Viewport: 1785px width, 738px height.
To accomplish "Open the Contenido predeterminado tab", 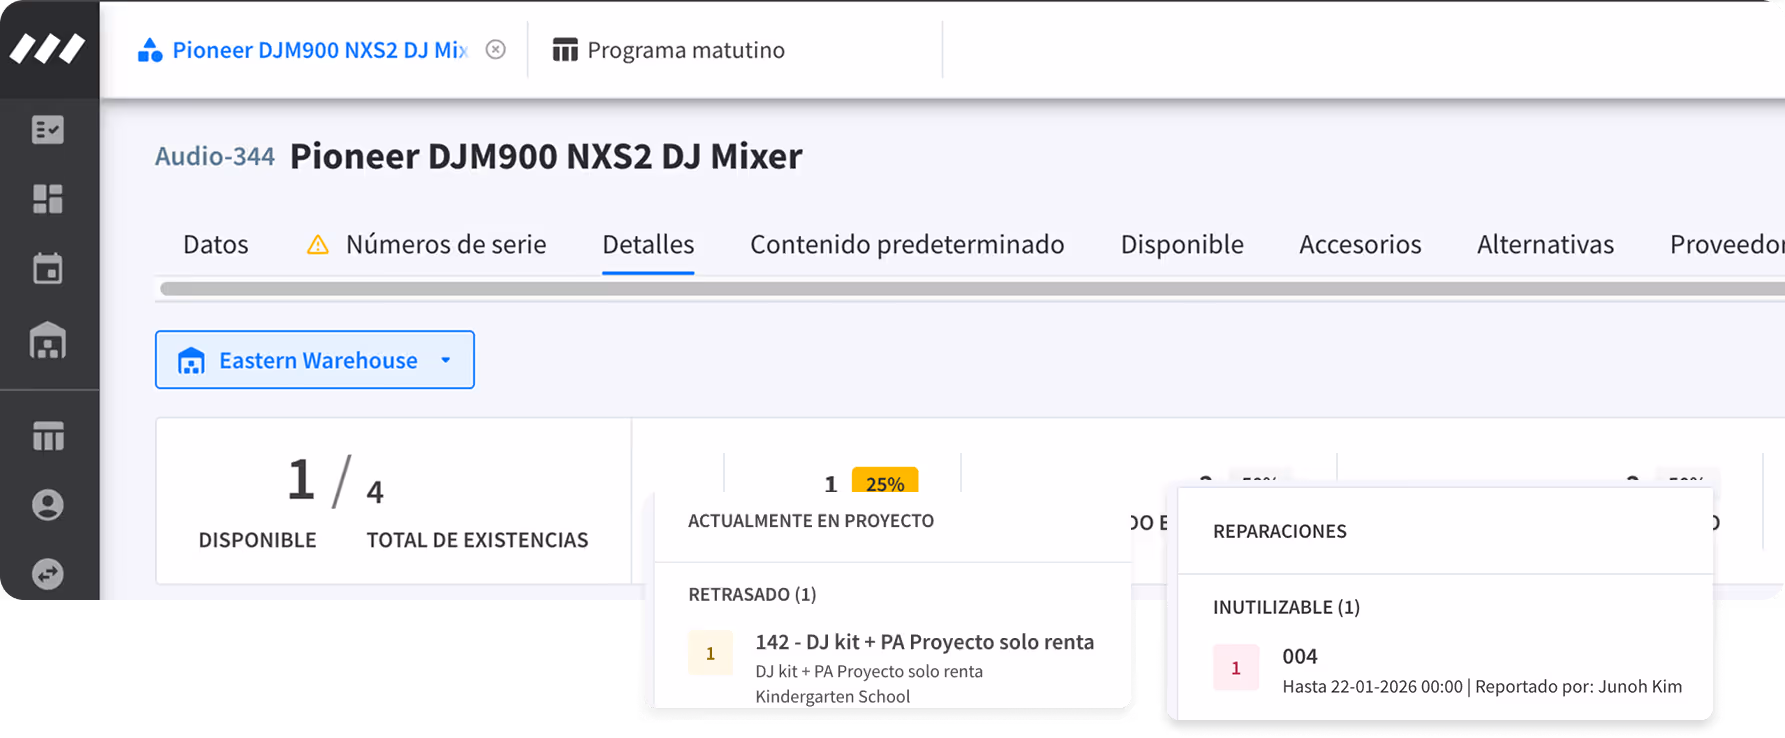I will [907, 244].
